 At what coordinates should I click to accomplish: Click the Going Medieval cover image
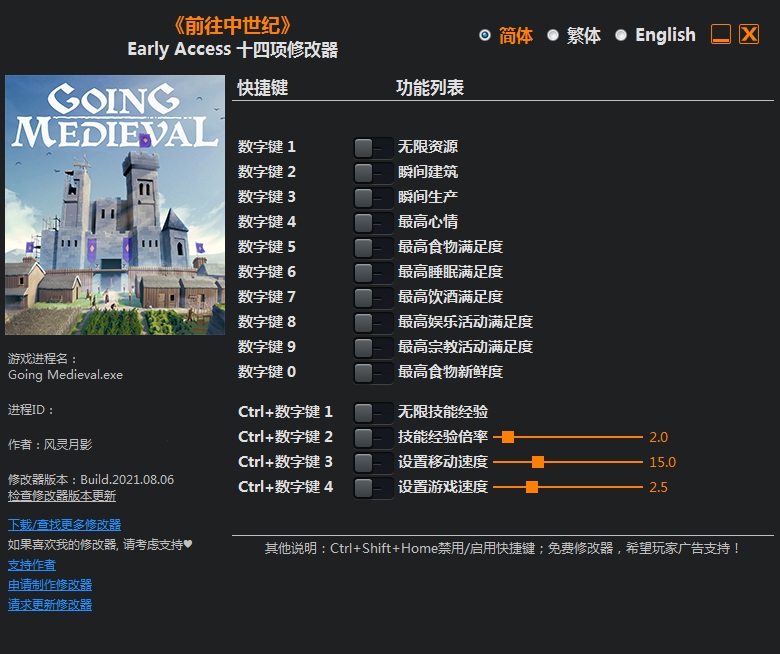tap(115, 205)
